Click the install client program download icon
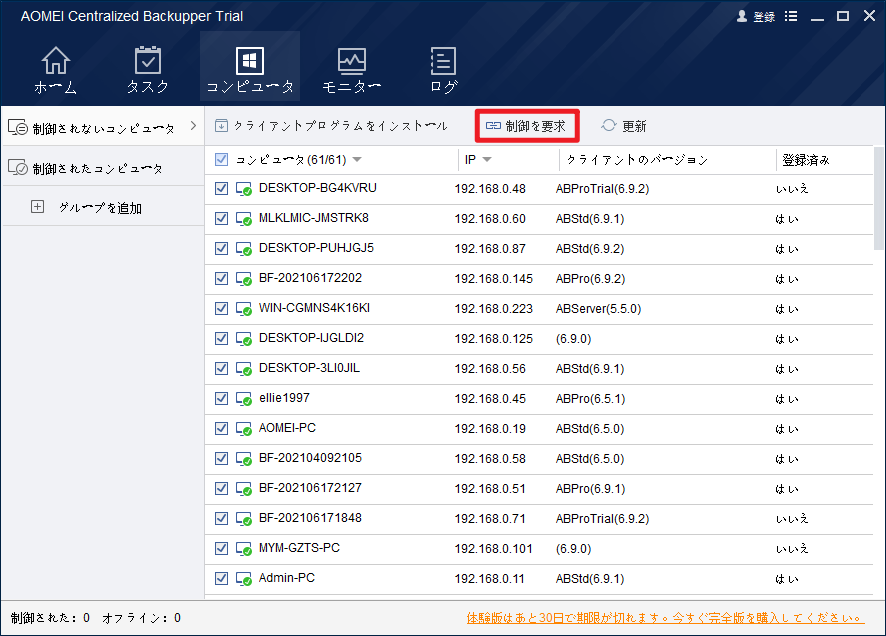Image resolution: width=886 pixels, height=636 pixels. coord(222,125)
